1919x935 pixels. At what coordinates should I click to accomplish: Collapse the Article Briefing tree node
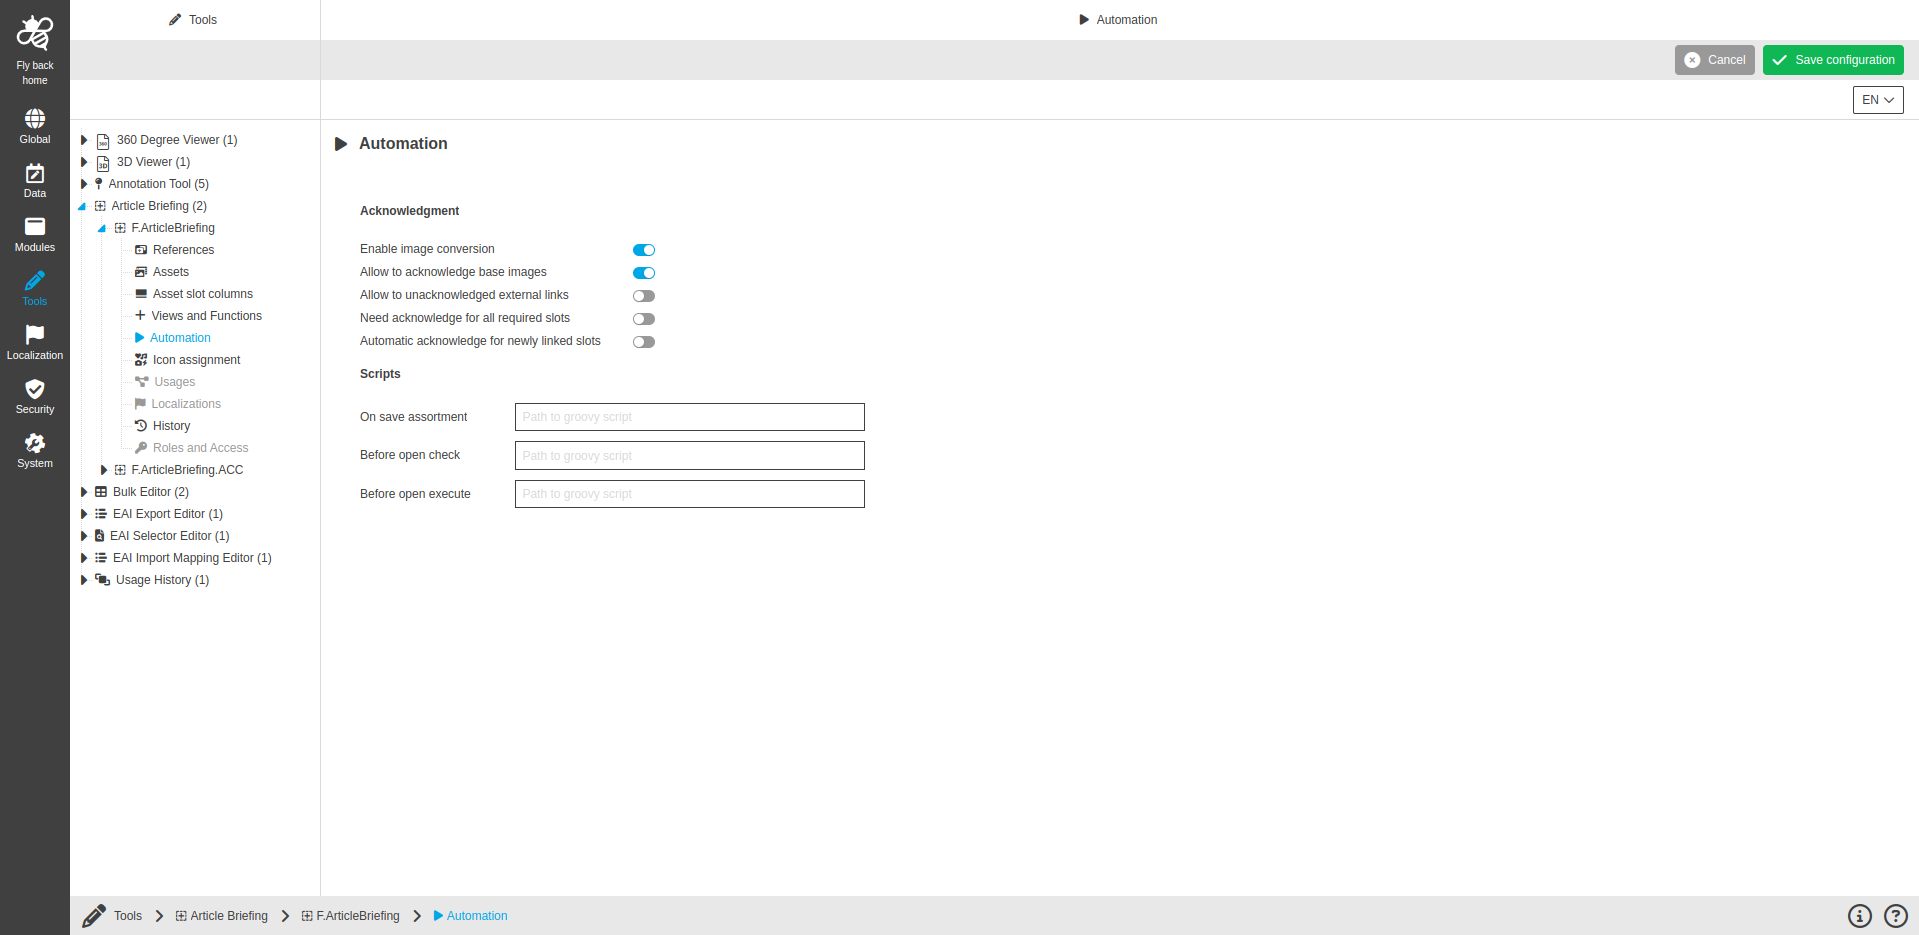[x=84, y=205]
